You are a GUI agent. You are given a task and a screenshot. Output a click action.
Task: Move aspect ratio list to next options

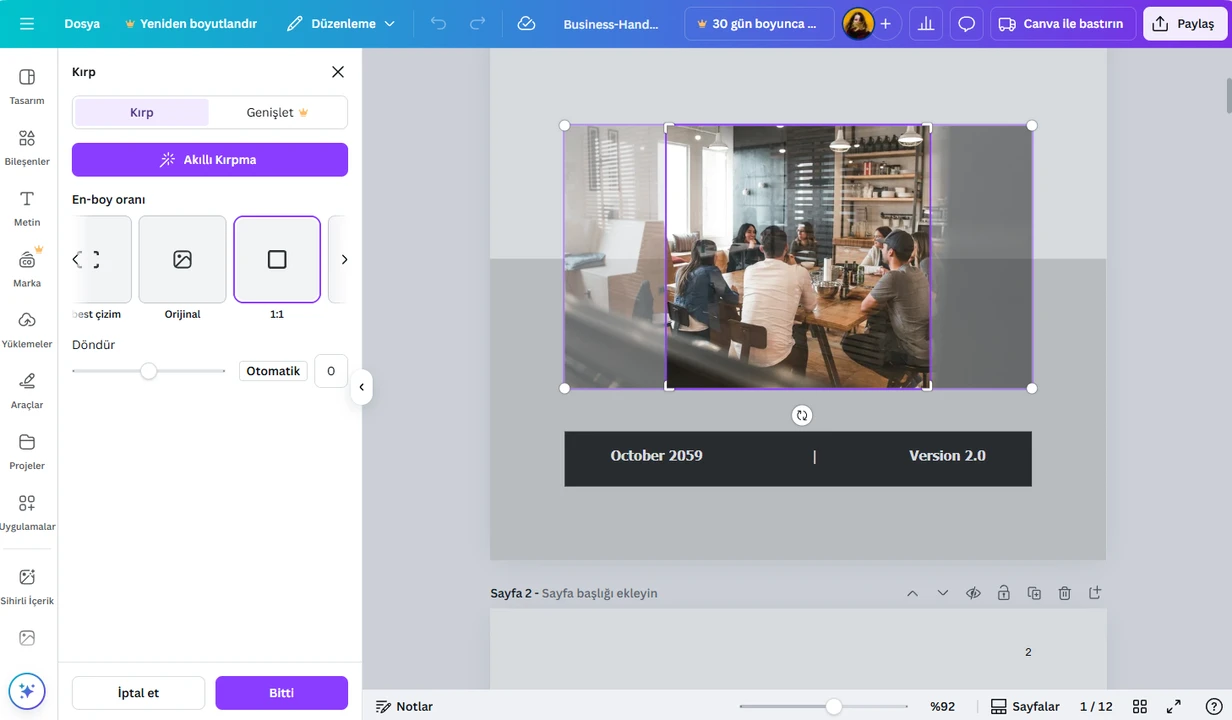(344, 260)
